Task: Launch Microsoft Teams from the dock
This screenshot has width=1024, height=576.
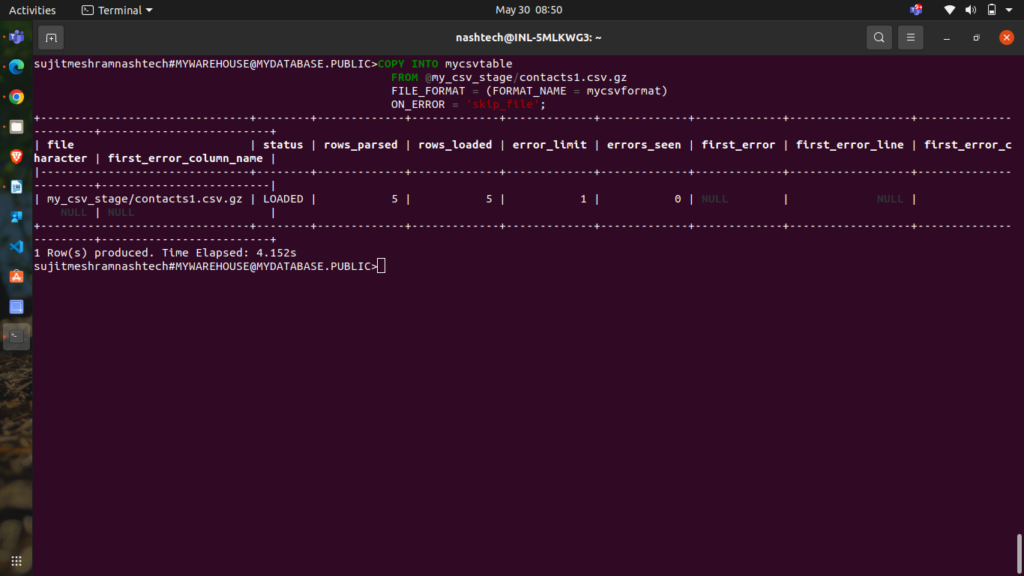Action: click(x=16, y=37)
